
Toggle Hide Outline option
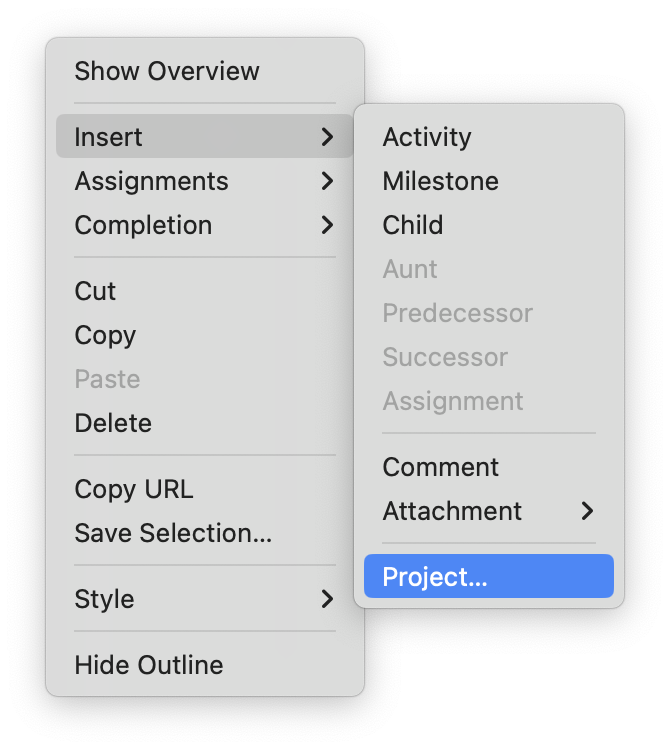point(149,665)
